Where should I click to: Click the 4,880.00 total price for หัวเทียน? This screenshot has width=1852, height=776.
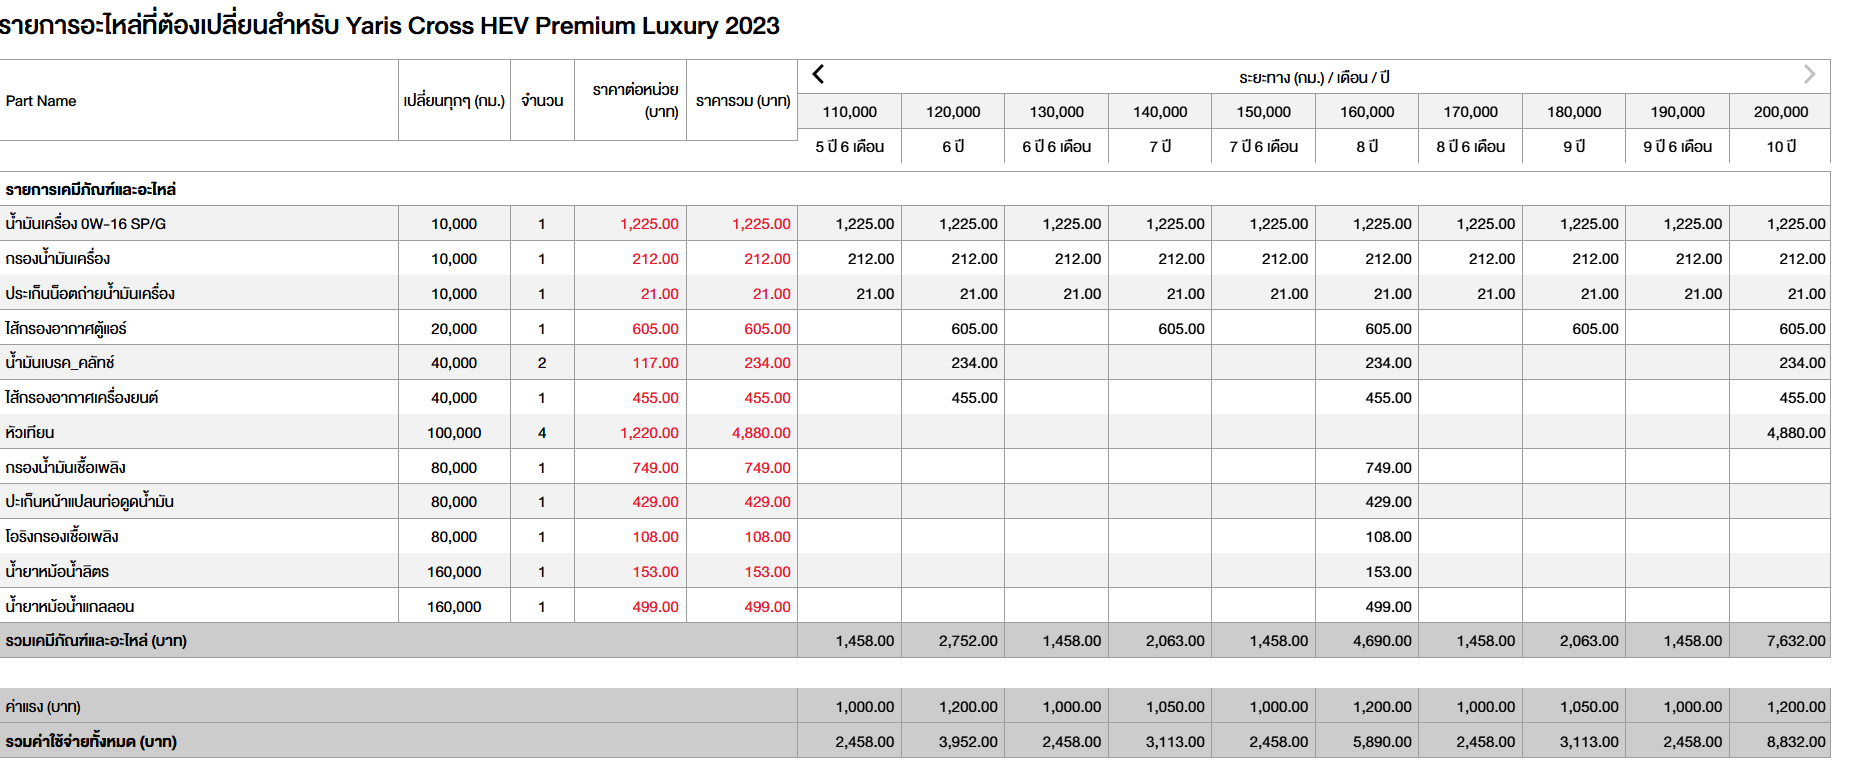[x=761, y=433]
